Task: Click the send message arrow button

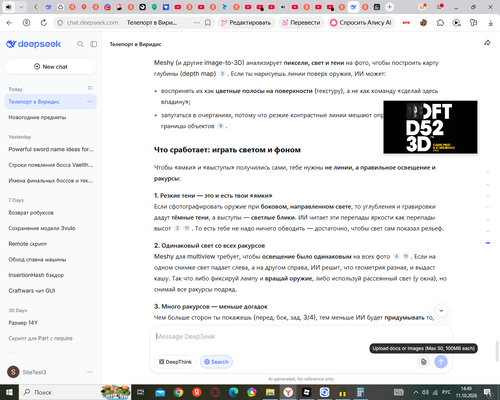Action: click(441, 362)
